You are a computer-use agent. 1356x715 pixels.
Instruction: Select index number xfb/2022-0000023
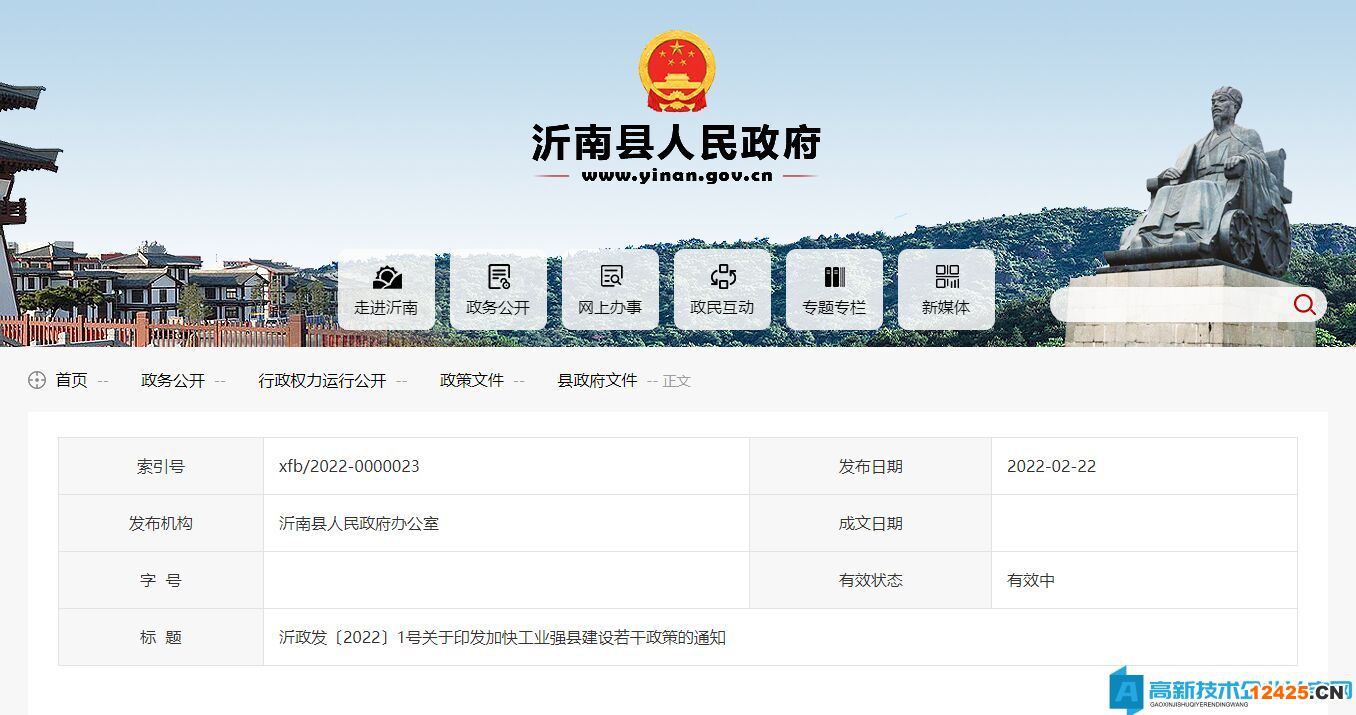pos(349,466)
